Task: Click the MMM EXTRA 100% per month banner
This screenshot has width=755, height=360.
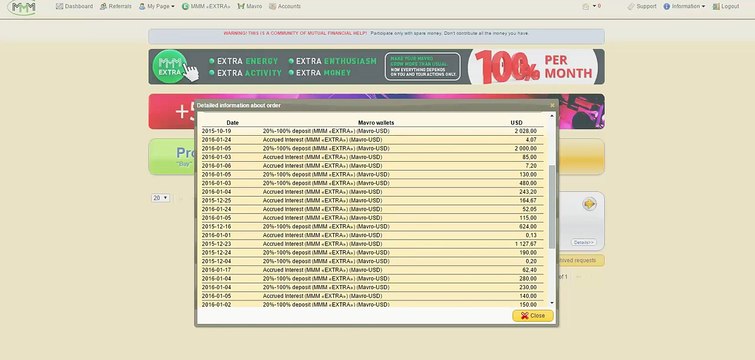Action: 376,66
